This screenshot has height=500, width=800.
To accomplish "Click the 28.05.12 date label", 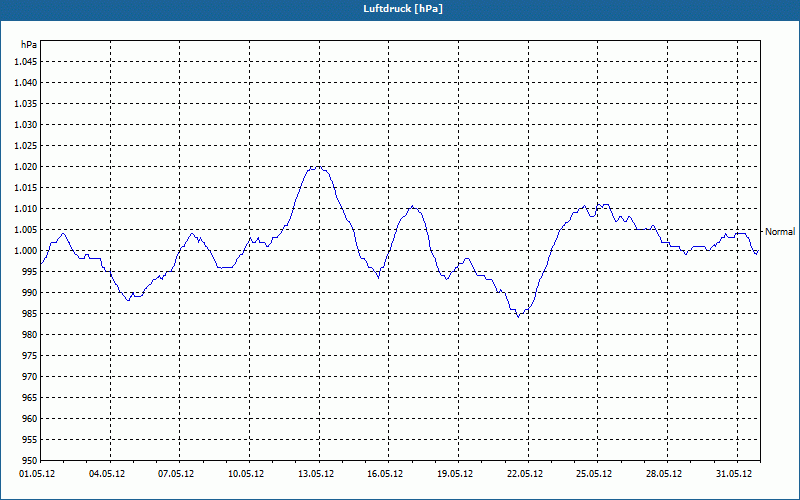I will [x=664, y=474].
